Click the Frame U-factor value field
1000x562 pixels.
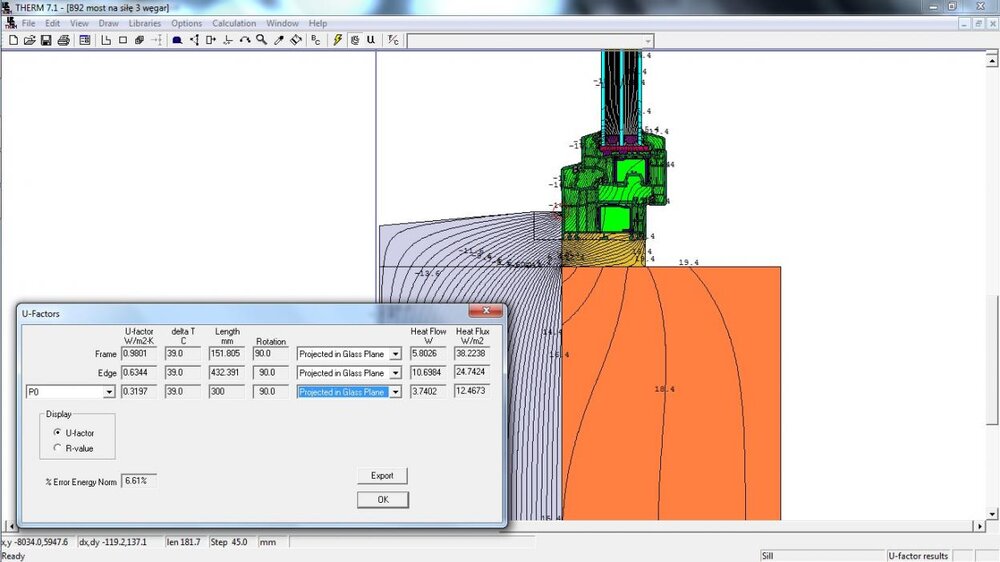[138, 354]
